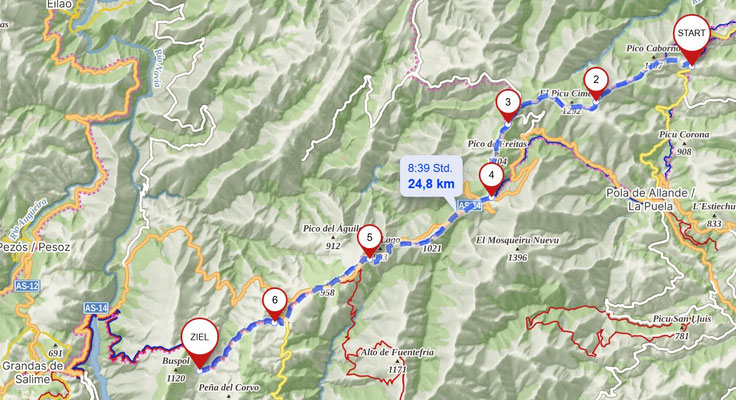Click the AS-12 road shield
The height and width of the screenshot is (400, 736).
[x=27, y=286]
